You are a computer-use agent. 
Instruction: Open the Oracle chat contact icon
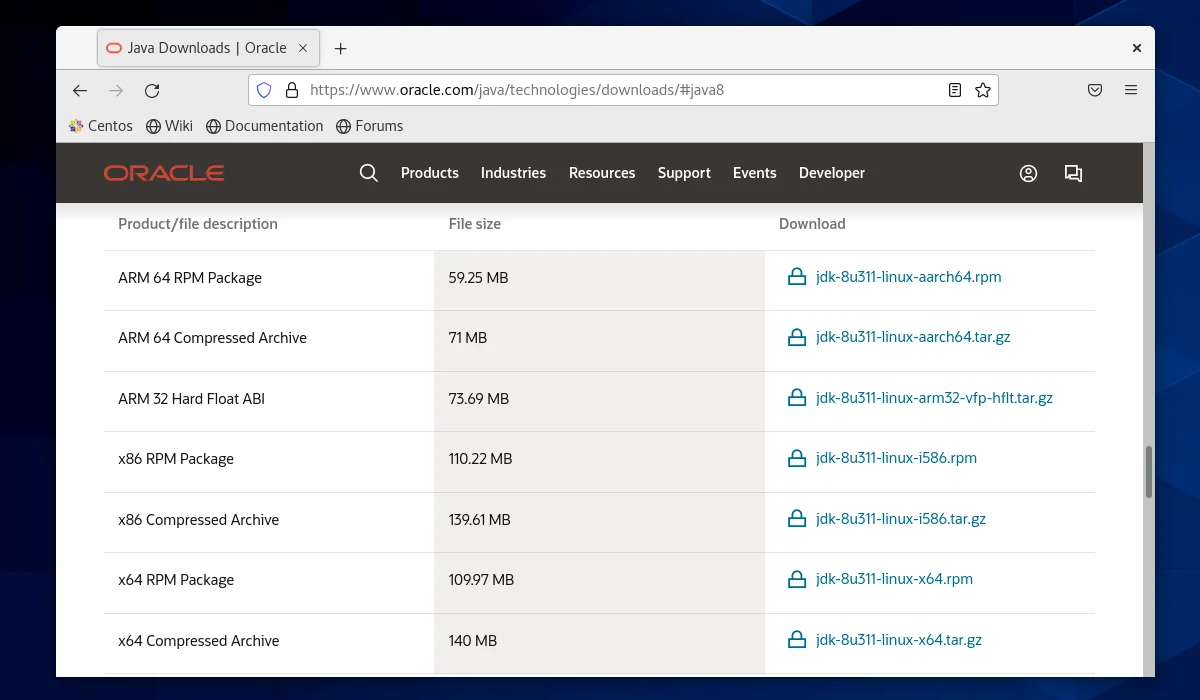1073,173
